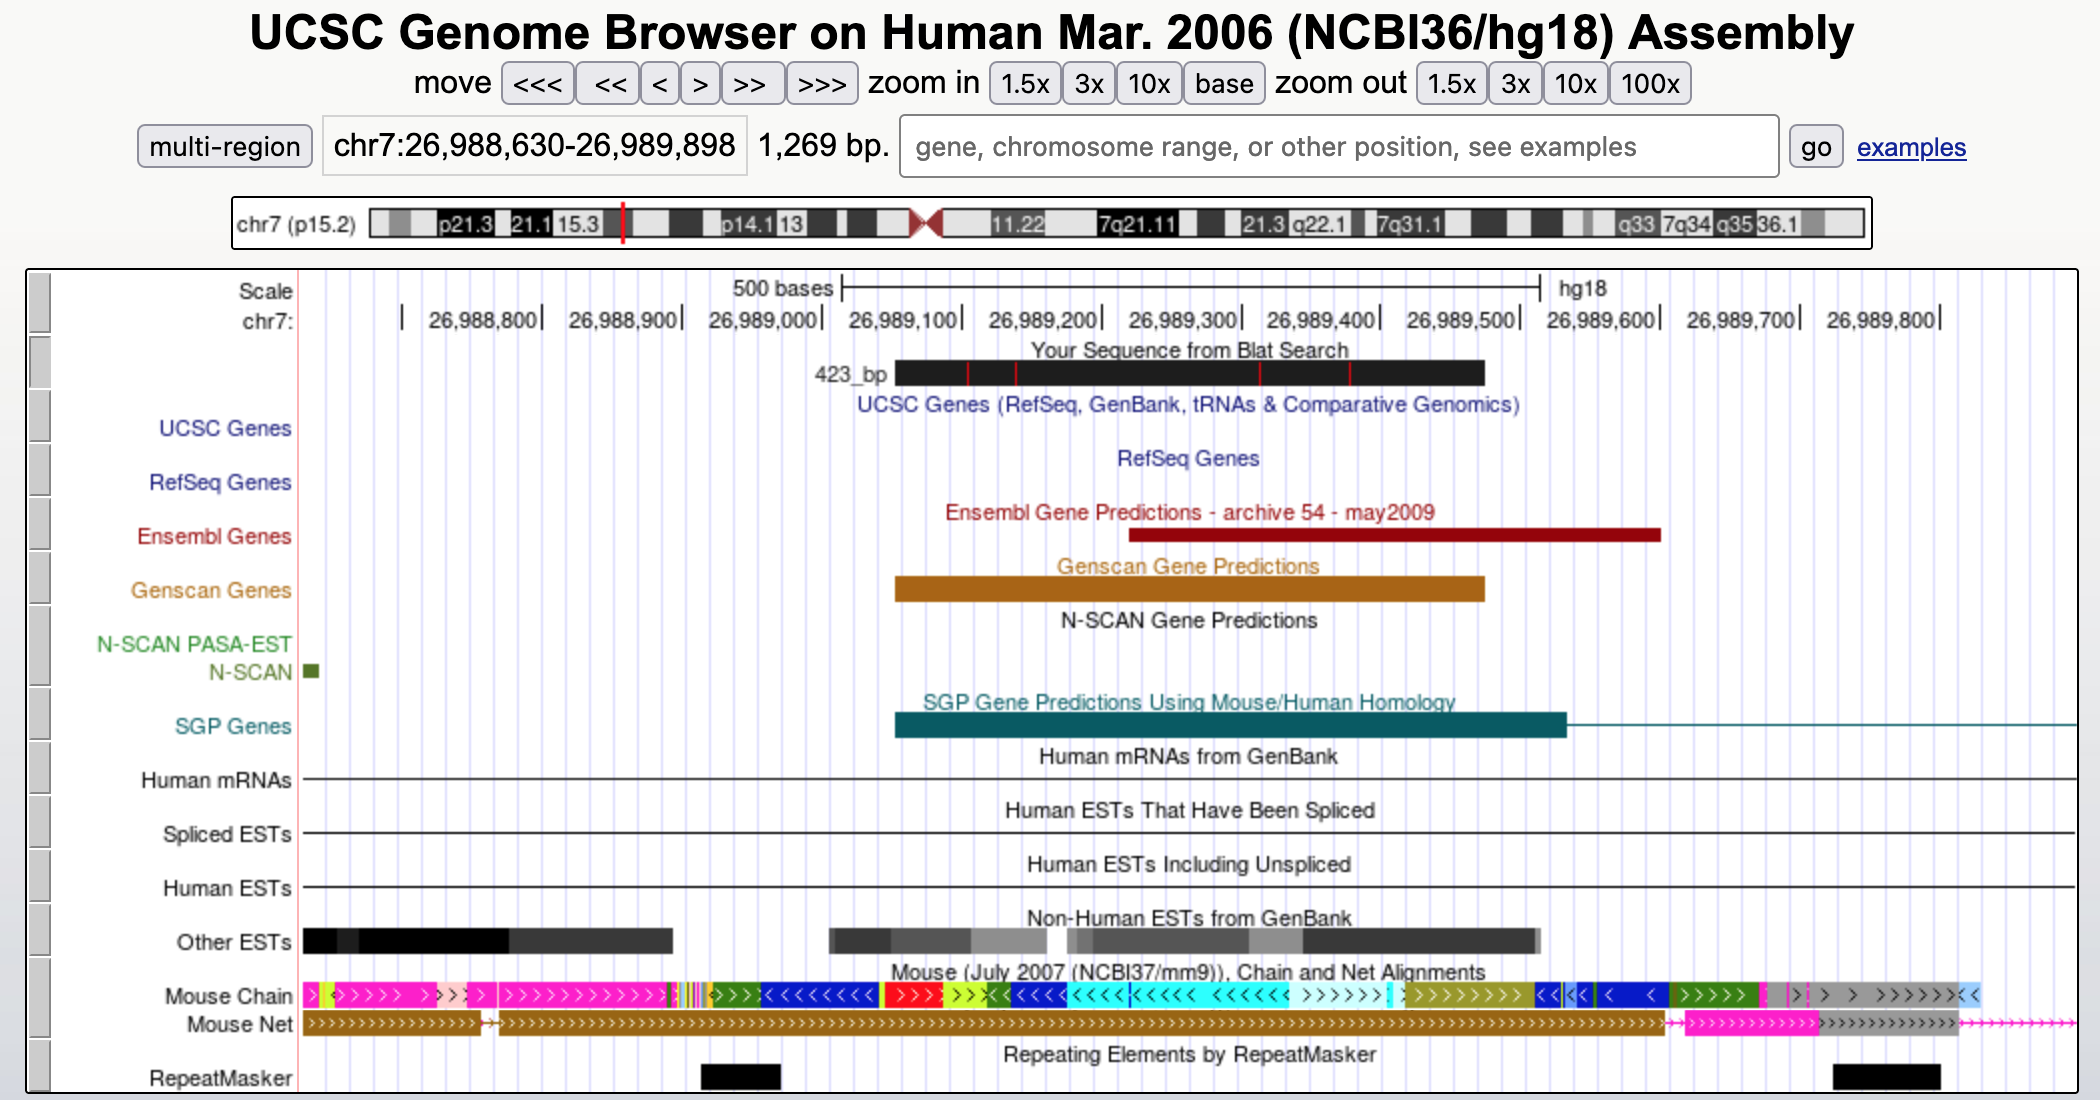Click the chr7 position coordinates box

click(x=535, y=146)
